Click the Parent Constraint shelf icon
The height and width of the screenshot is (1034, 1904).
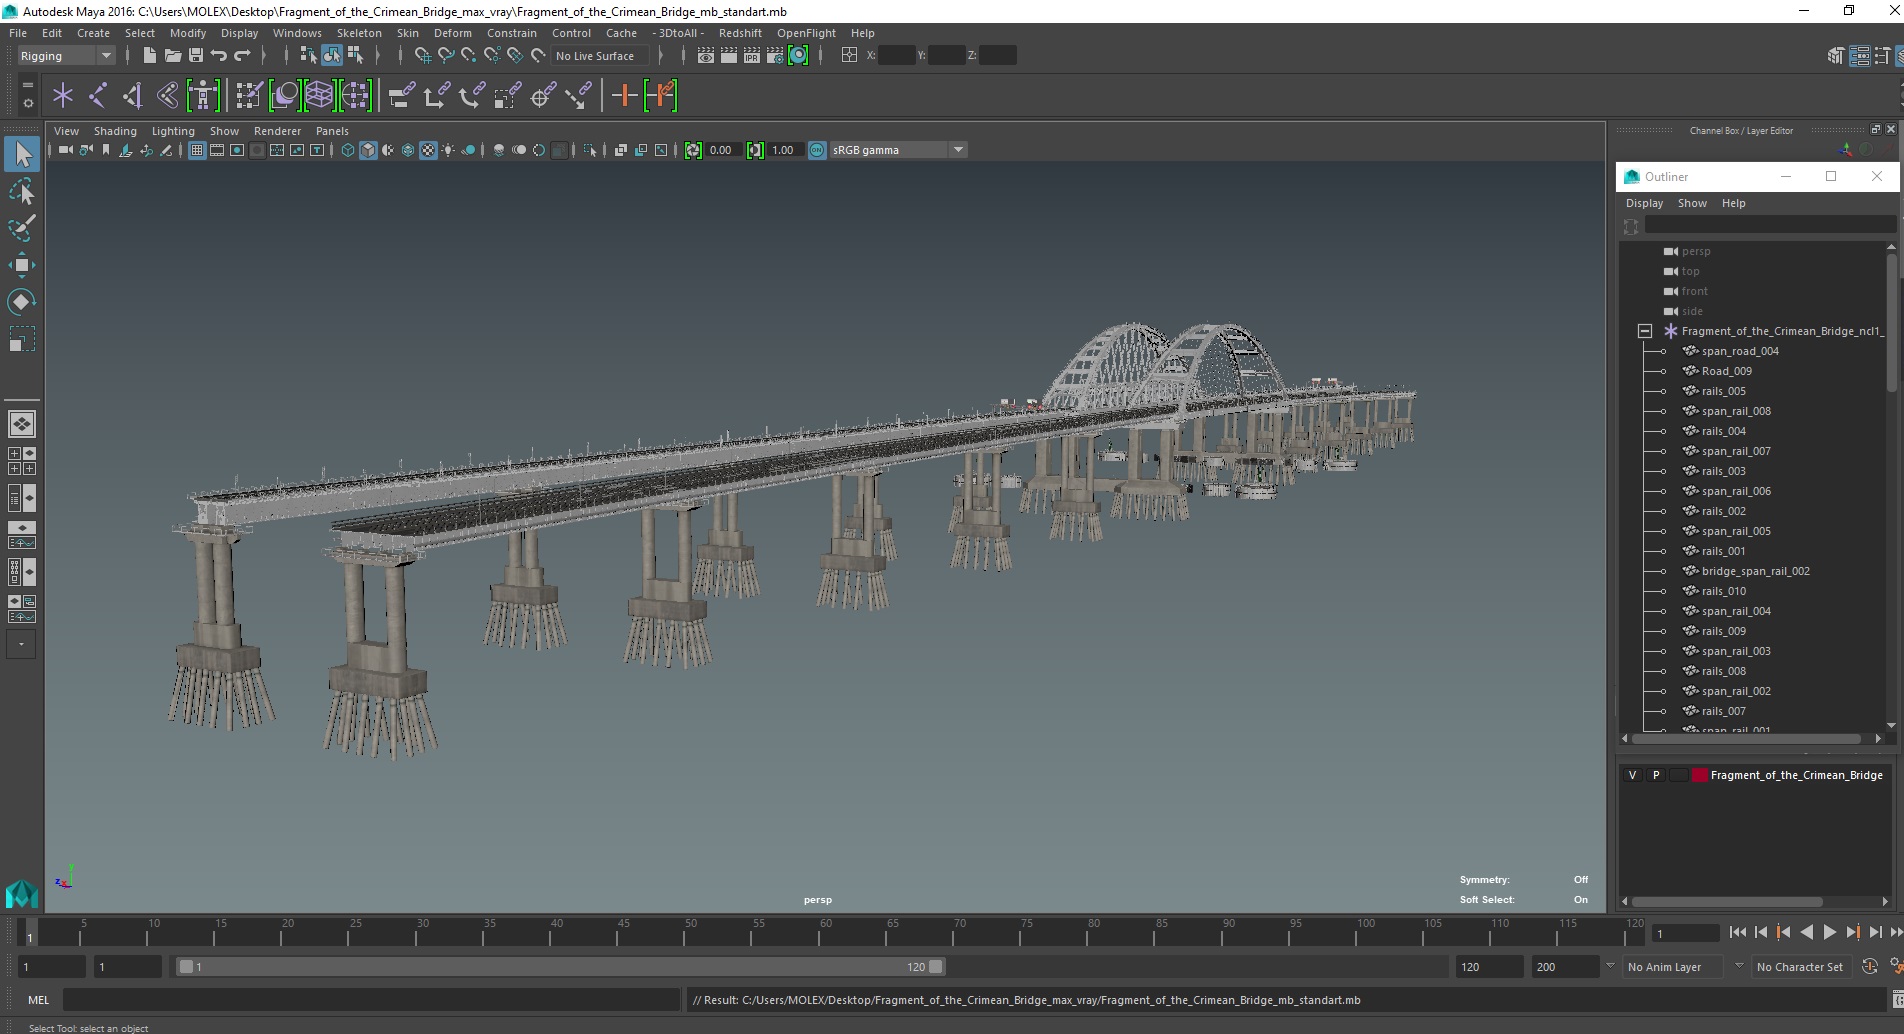click(x=402, y=96)
